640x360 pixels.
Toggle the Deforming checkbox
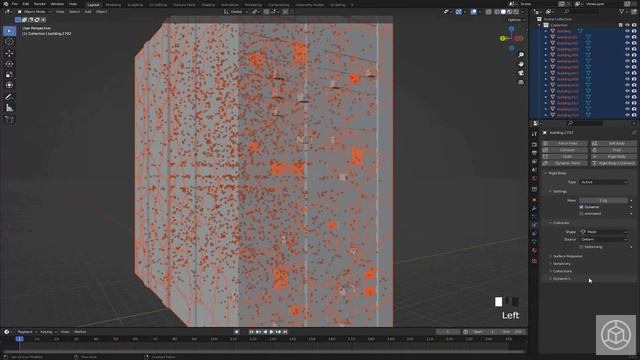pos(581,247)
